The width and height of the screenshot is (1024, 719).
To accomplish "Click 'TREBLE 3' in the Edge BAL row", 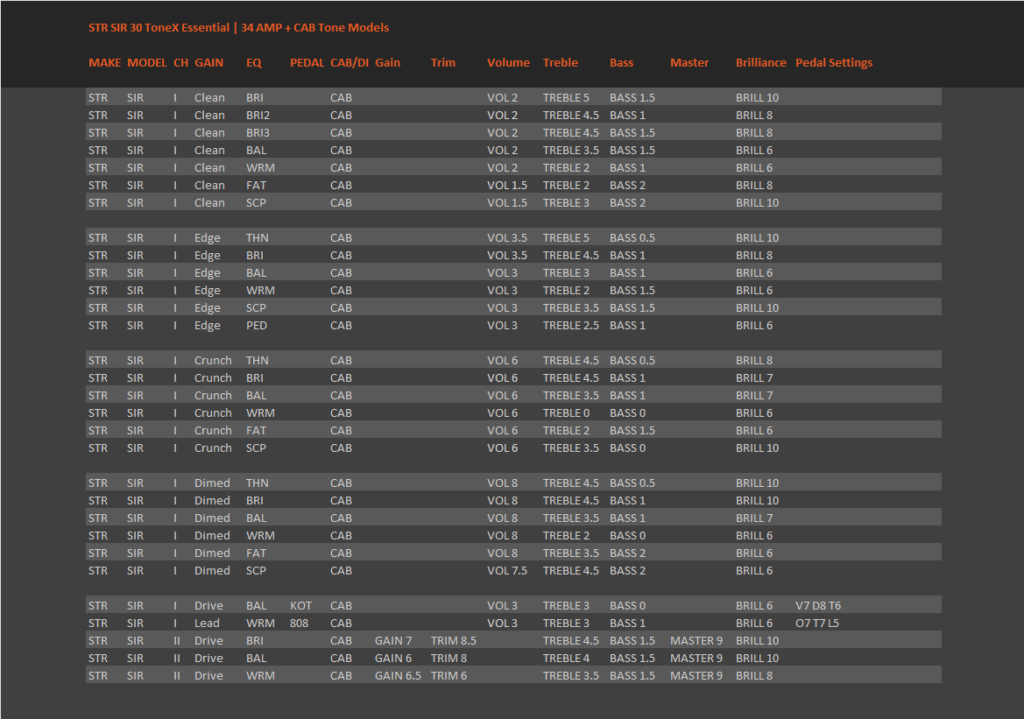I will 566,273.
